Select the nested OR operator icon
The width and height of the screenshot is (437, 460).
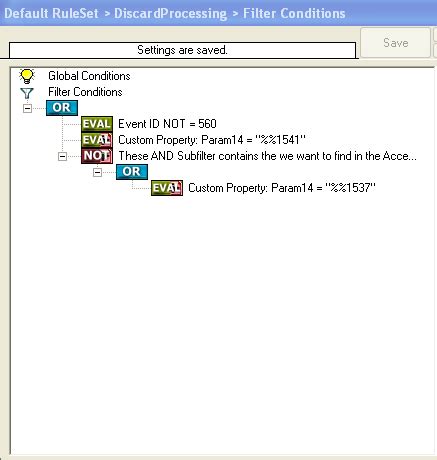pyautogui.click(x=132, y=172)
